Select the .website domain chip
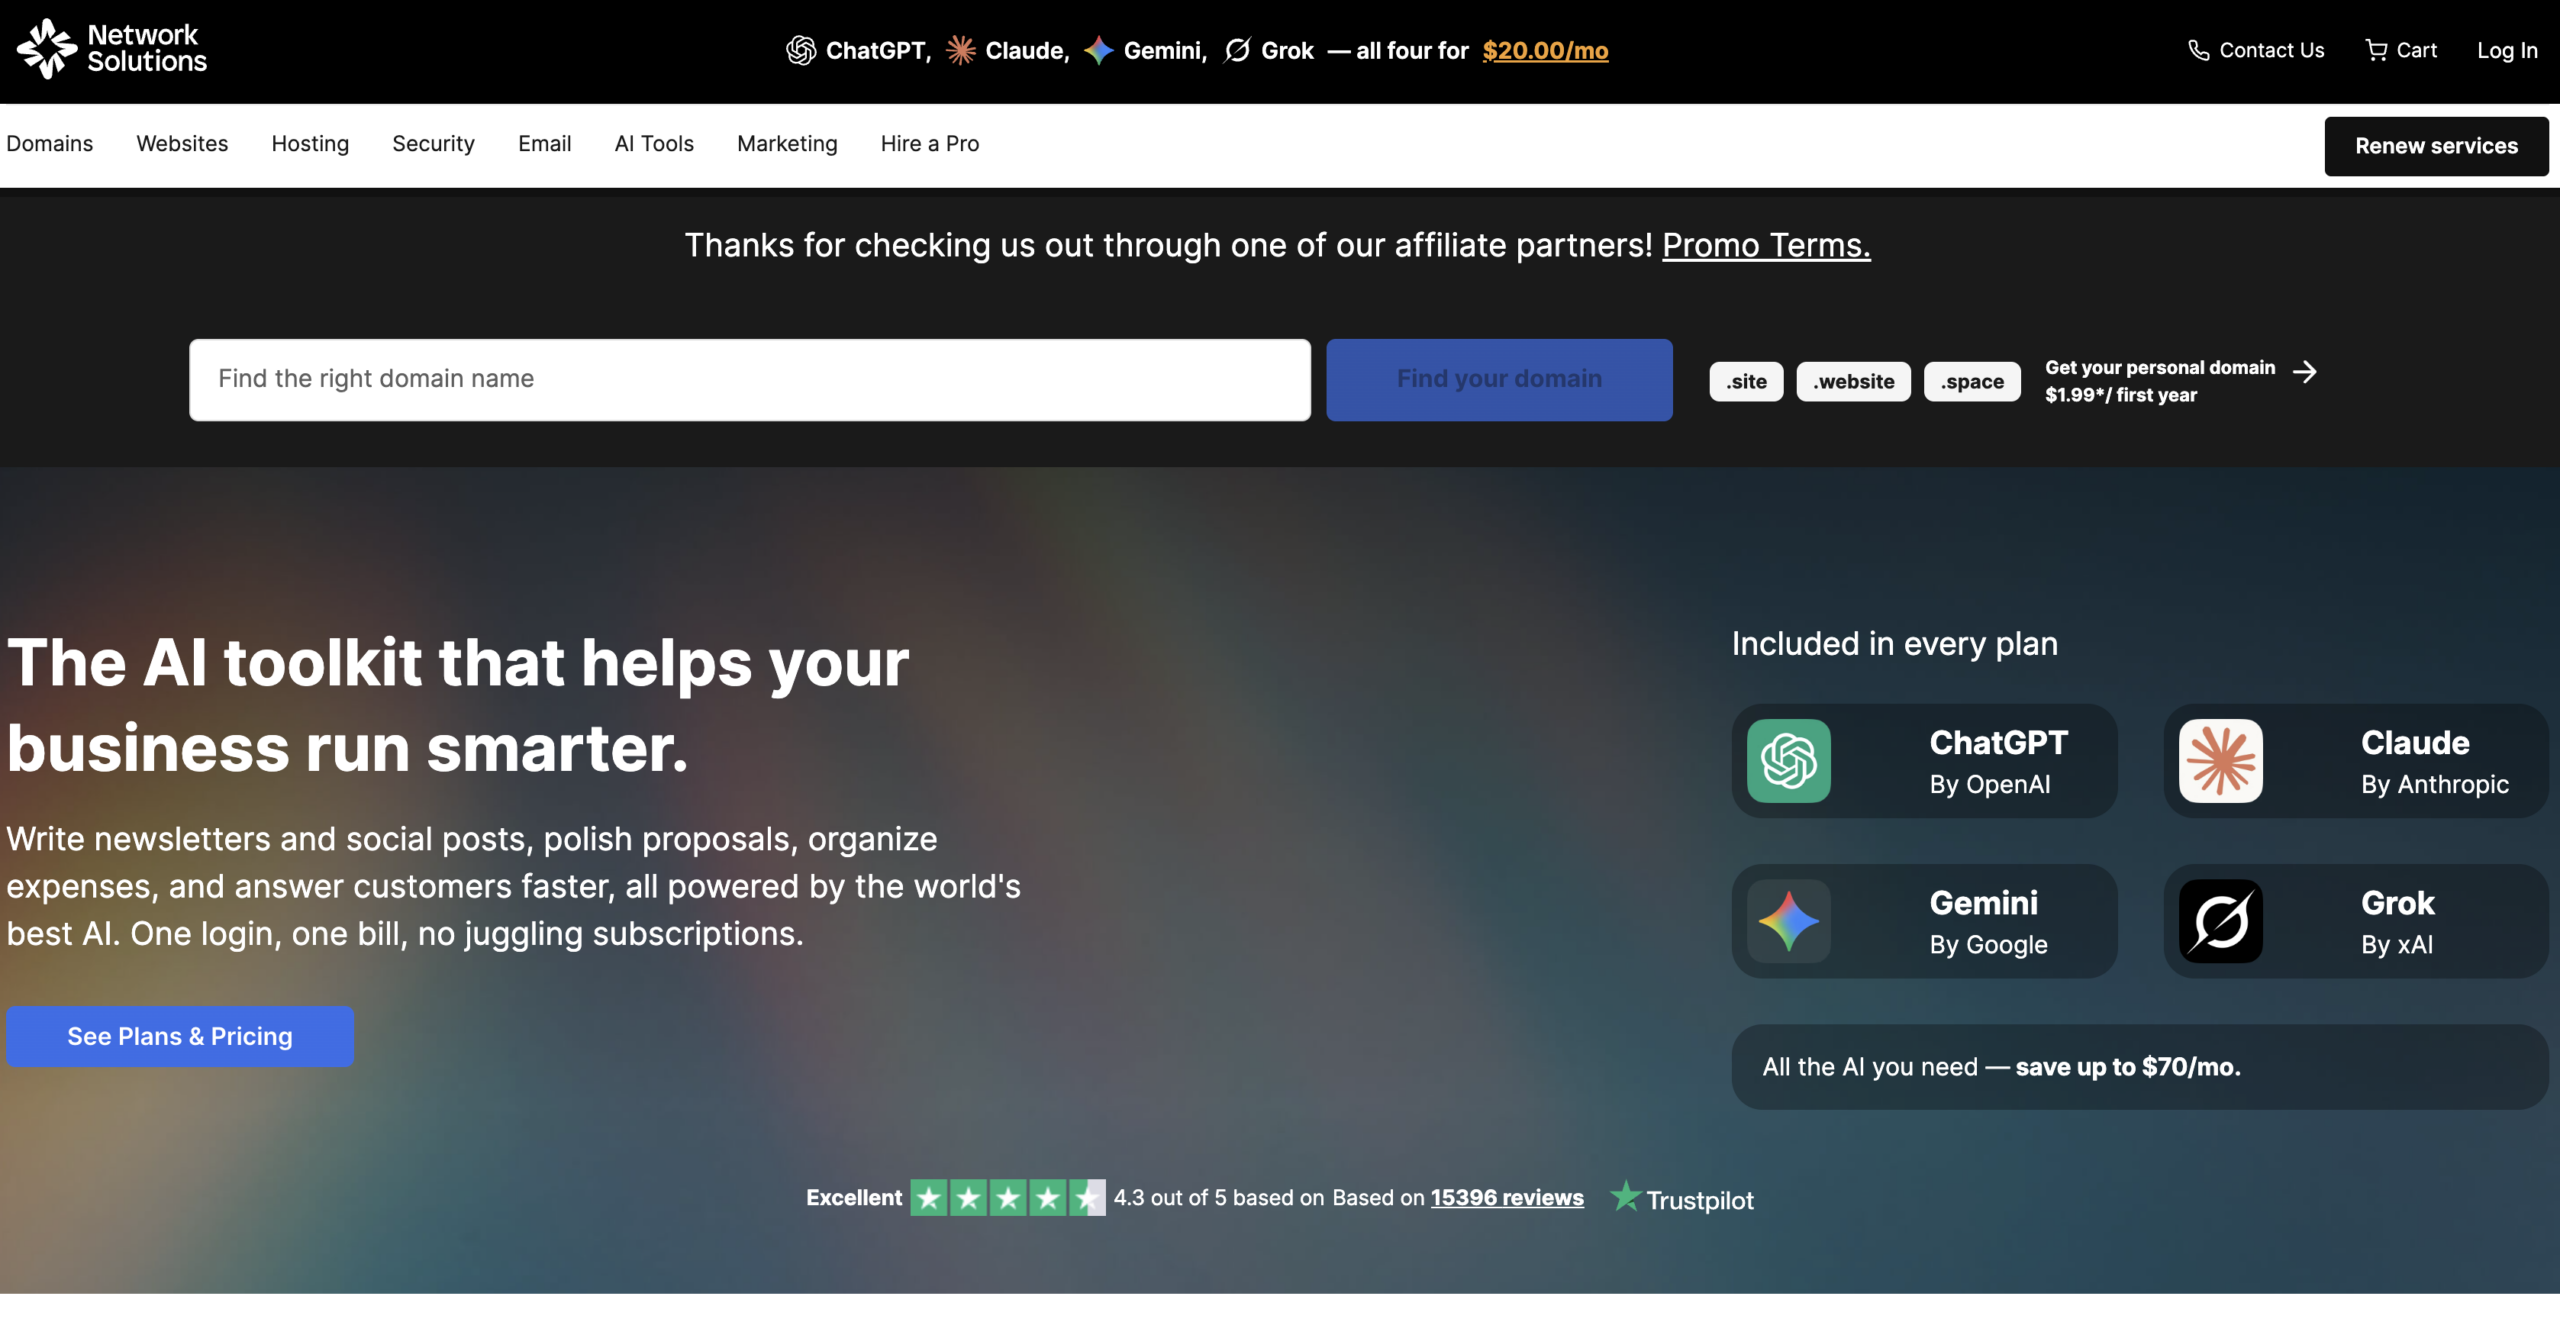The width and height of the screenshot is (2560, 1322). 1853,381
